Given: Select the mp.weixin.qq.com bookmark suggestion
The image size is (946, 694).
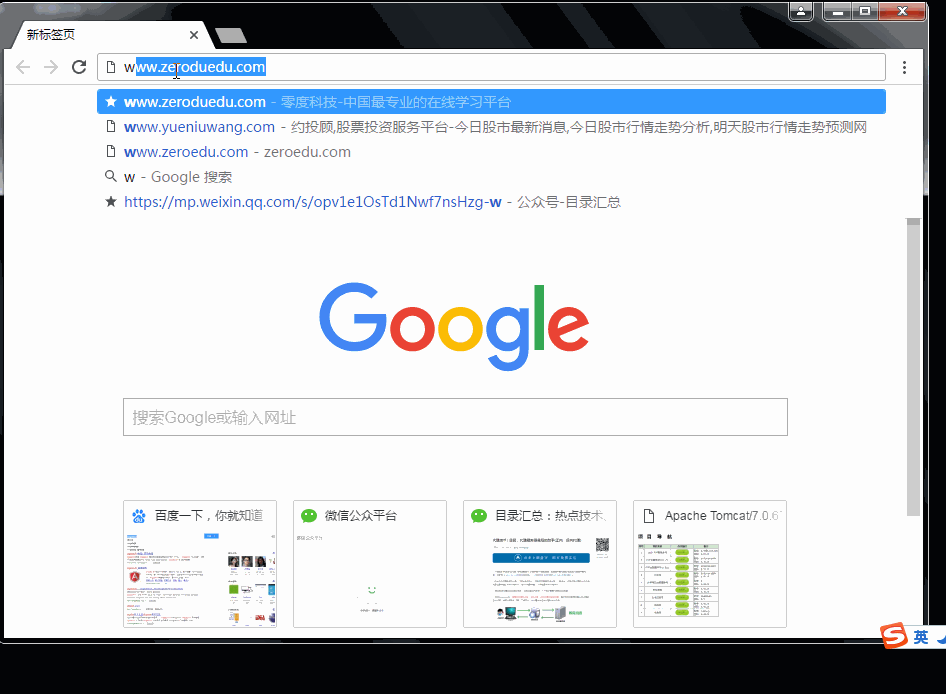Looking at the screenshot, I should pyautogui.click(x=491, y=202).
